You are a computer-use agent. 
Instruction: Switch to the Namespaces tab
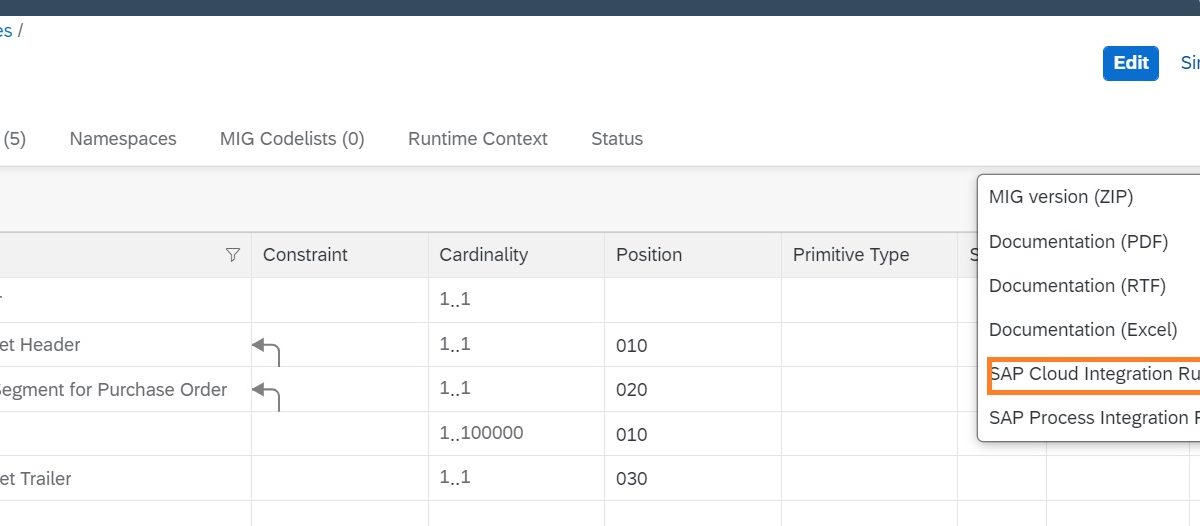(123, 139)
